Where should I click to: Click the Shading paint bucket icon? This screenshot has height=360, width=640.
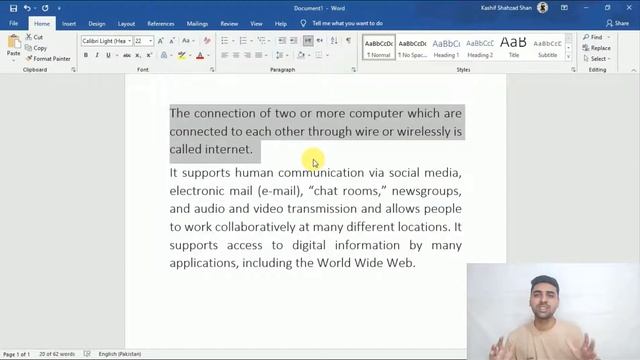coord(301,55)
